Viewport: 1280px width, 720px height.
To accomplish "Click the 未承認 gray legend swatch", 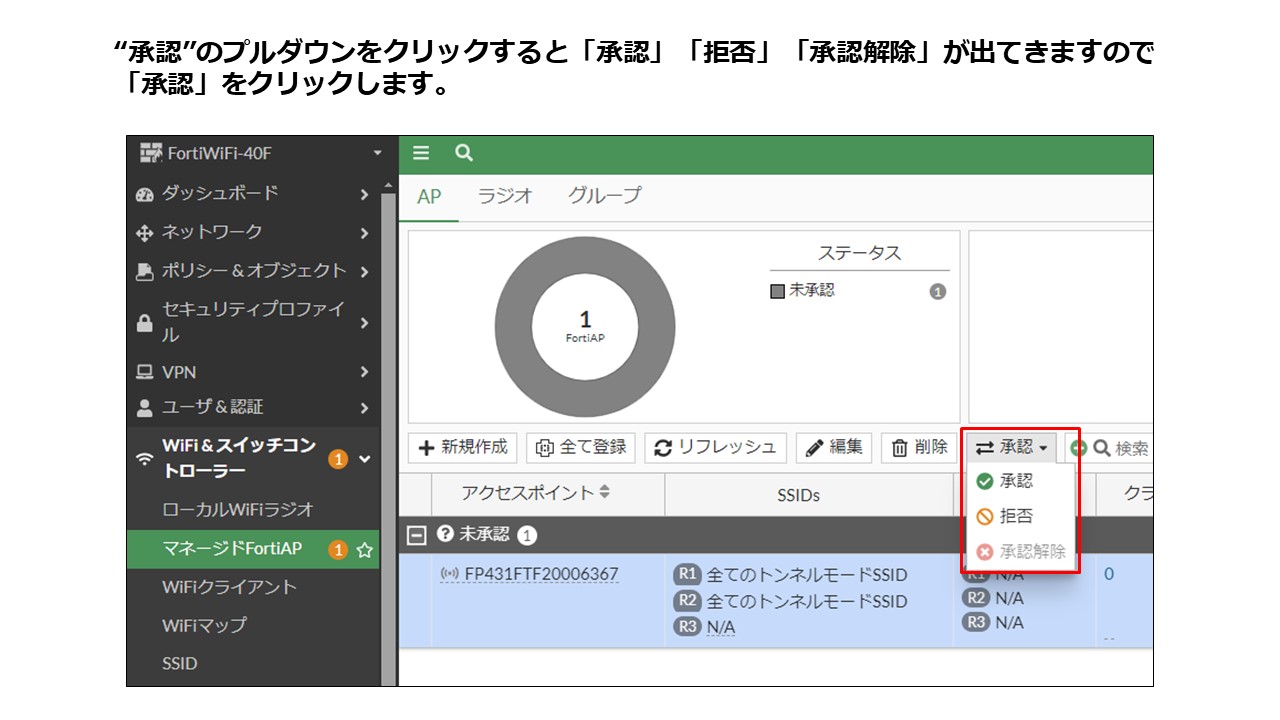I will [777, 291].
